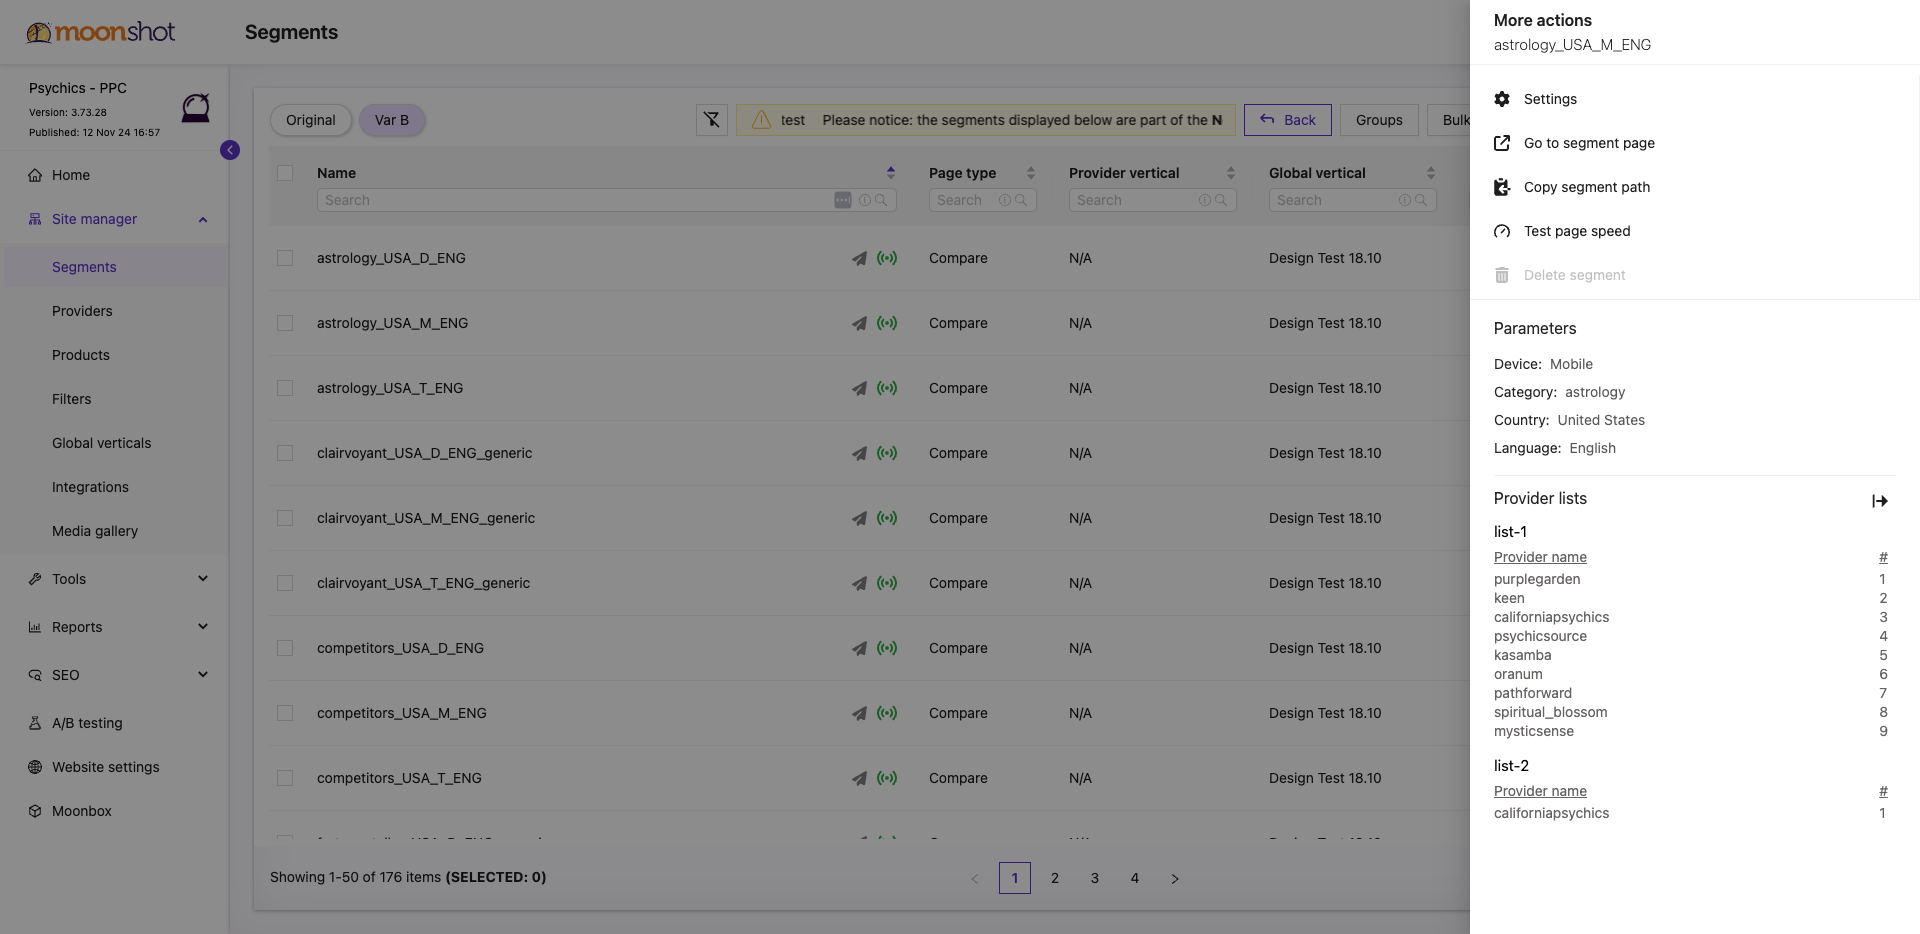1920x934 pixels.
Task: Click clear filters funnel icon
Action: pos(711,120)
